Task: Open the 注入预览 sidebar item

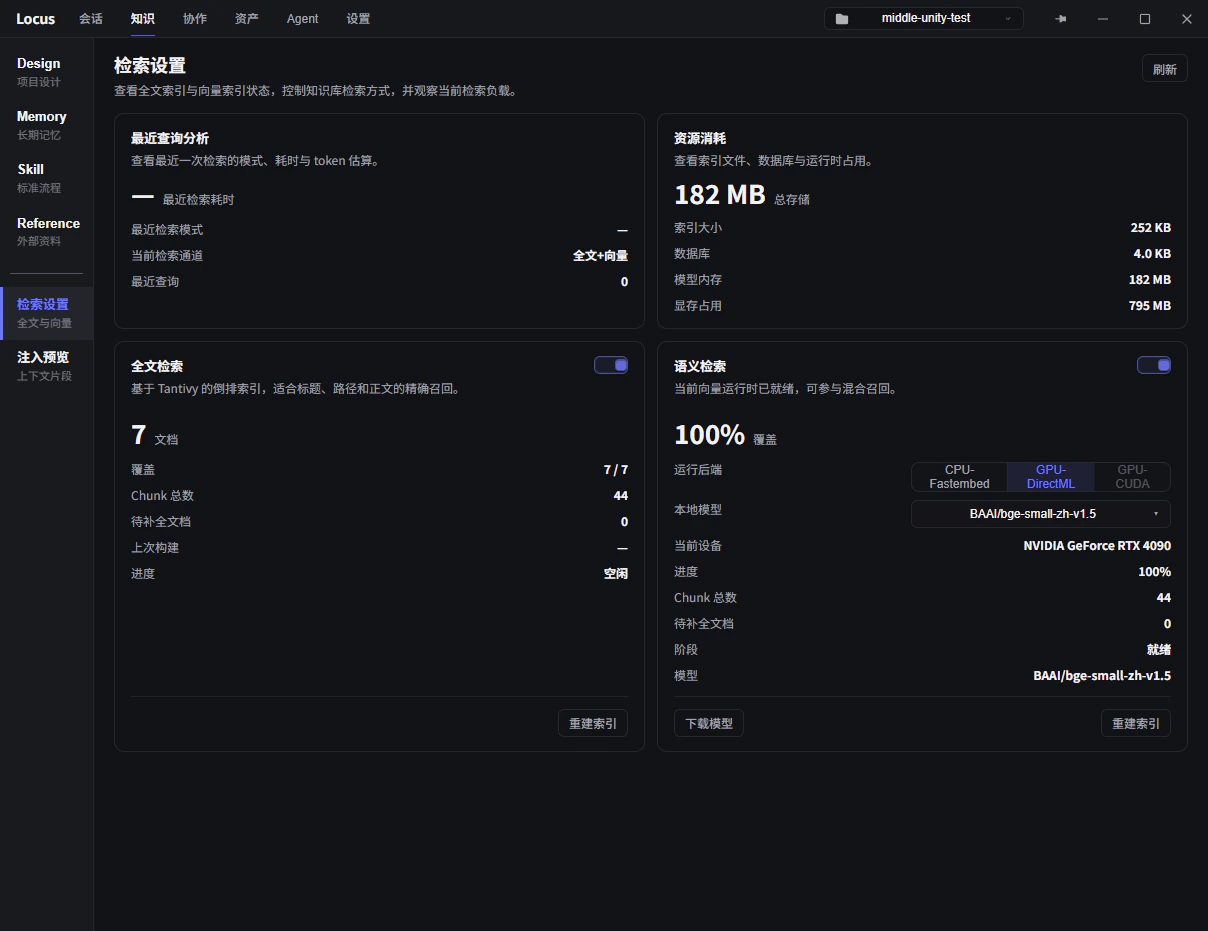Action: 47,366
